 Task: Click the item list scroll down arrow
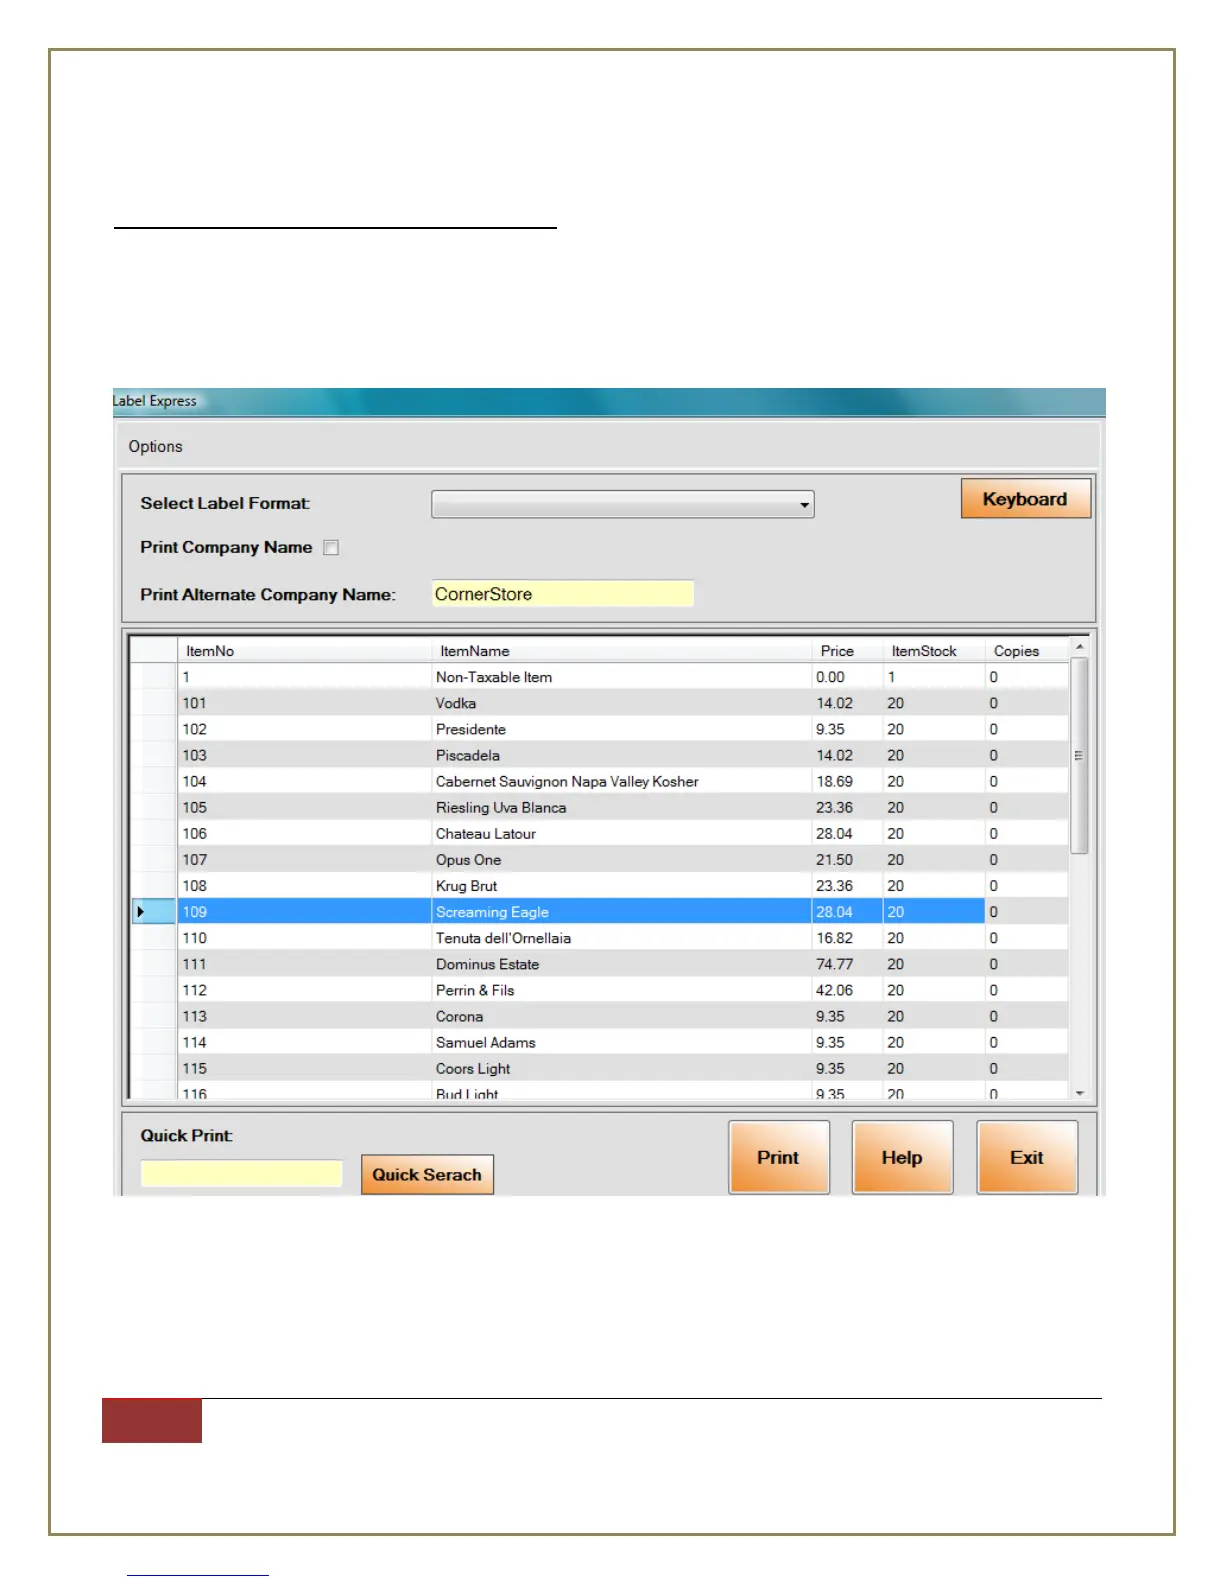pos(1079,1093)
